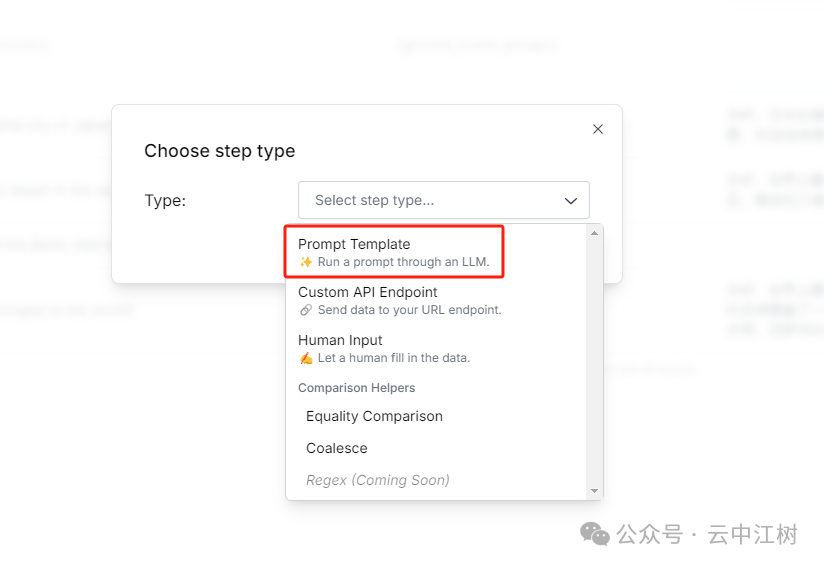Click the Comparison Helpers group header
The height and width of the screenshot is (567, 824).
(x=356, y=388)
